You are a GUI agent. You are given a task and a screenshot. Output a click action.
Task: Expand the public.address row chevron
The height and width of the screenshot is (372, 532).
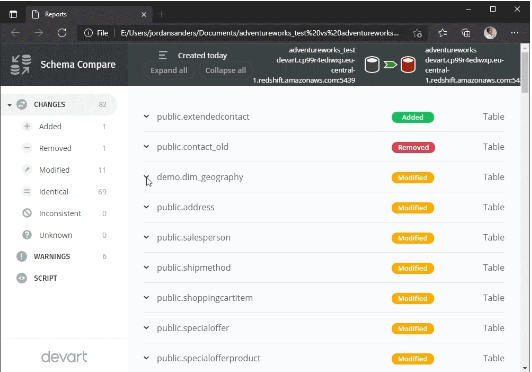tap(146, 207)
